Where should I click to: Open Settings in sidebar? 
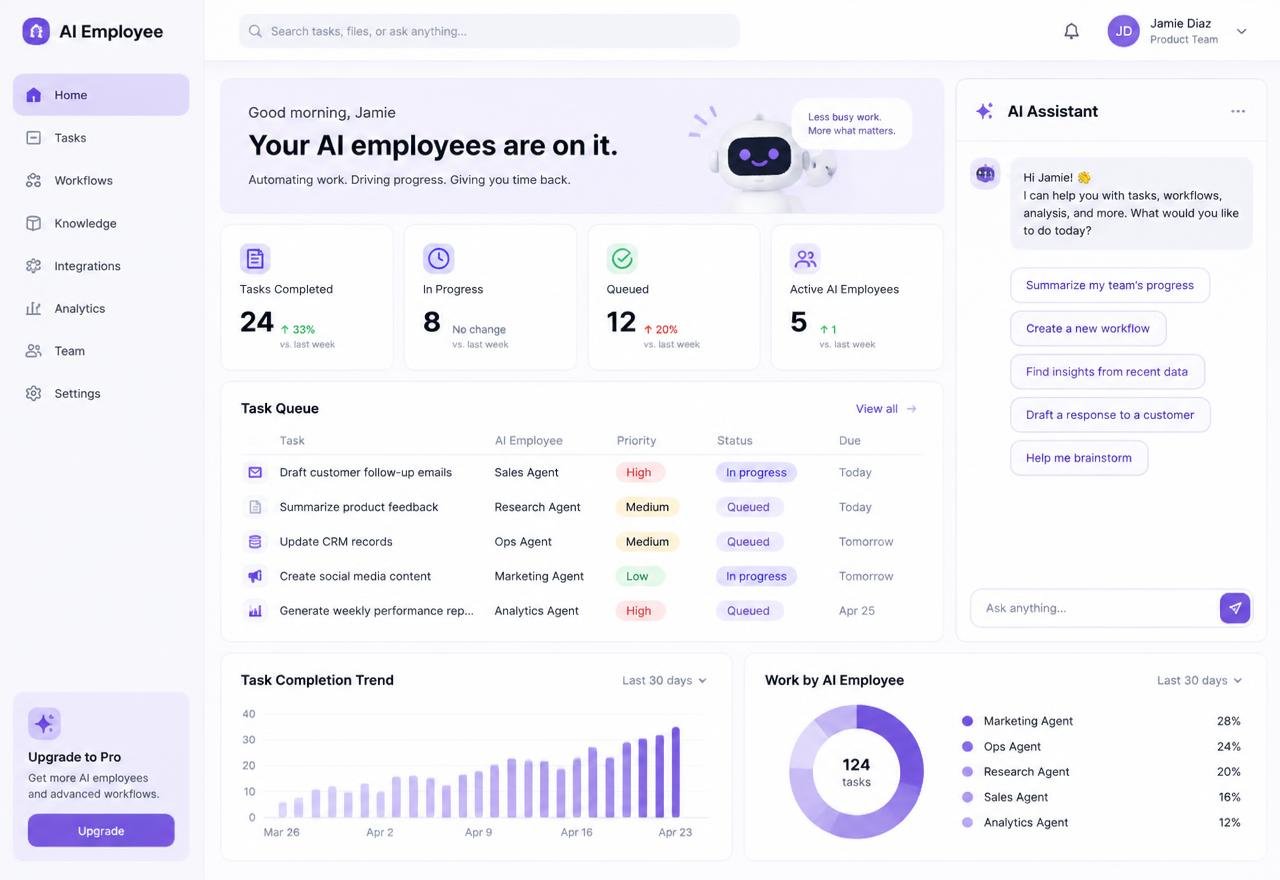[101, 393]
